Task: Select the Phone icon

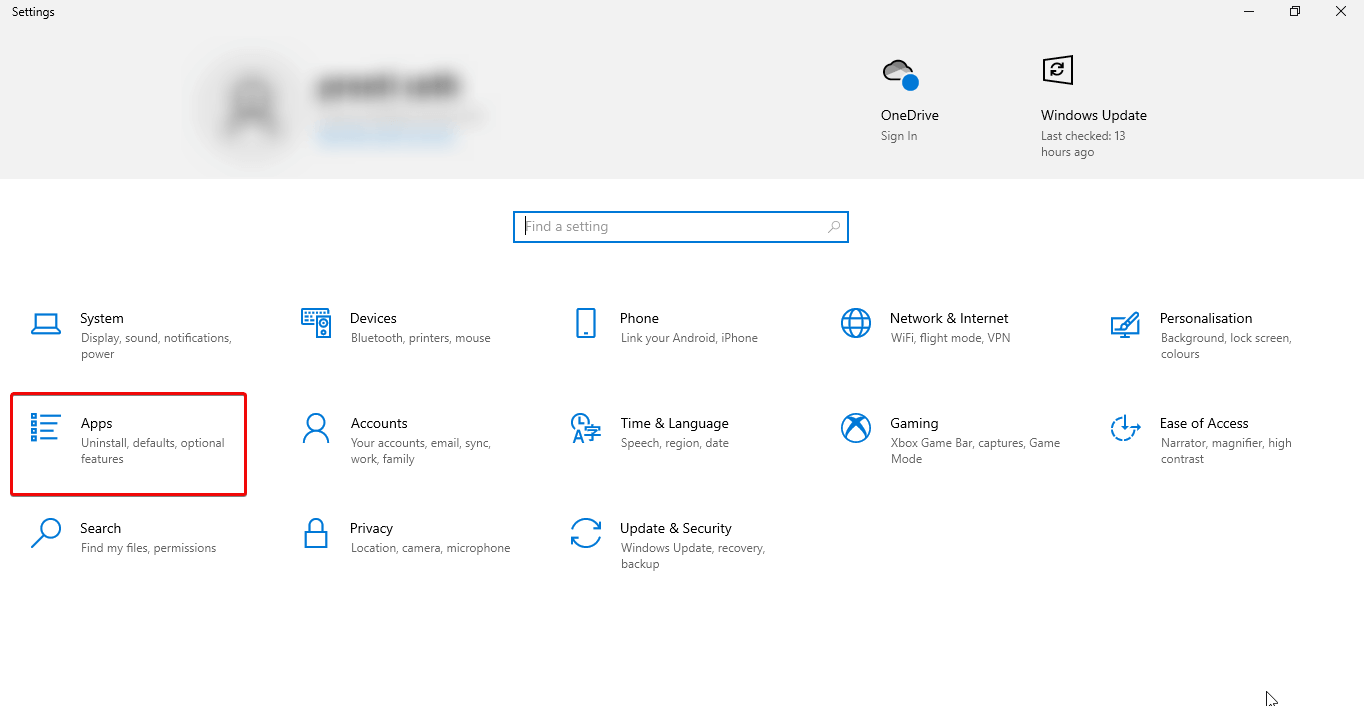Action: [x=586, y=323]
